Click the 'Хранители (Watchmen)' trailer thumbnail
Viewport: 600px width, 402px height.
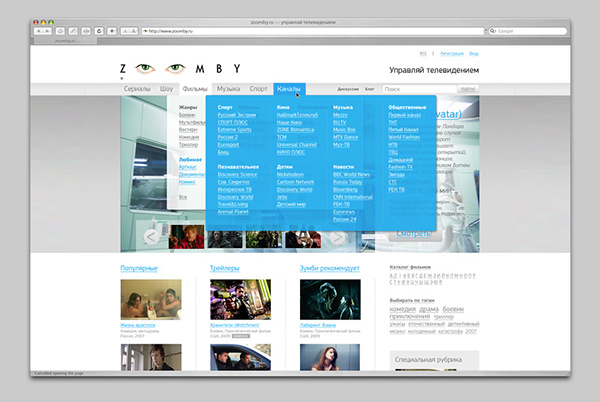240,299
